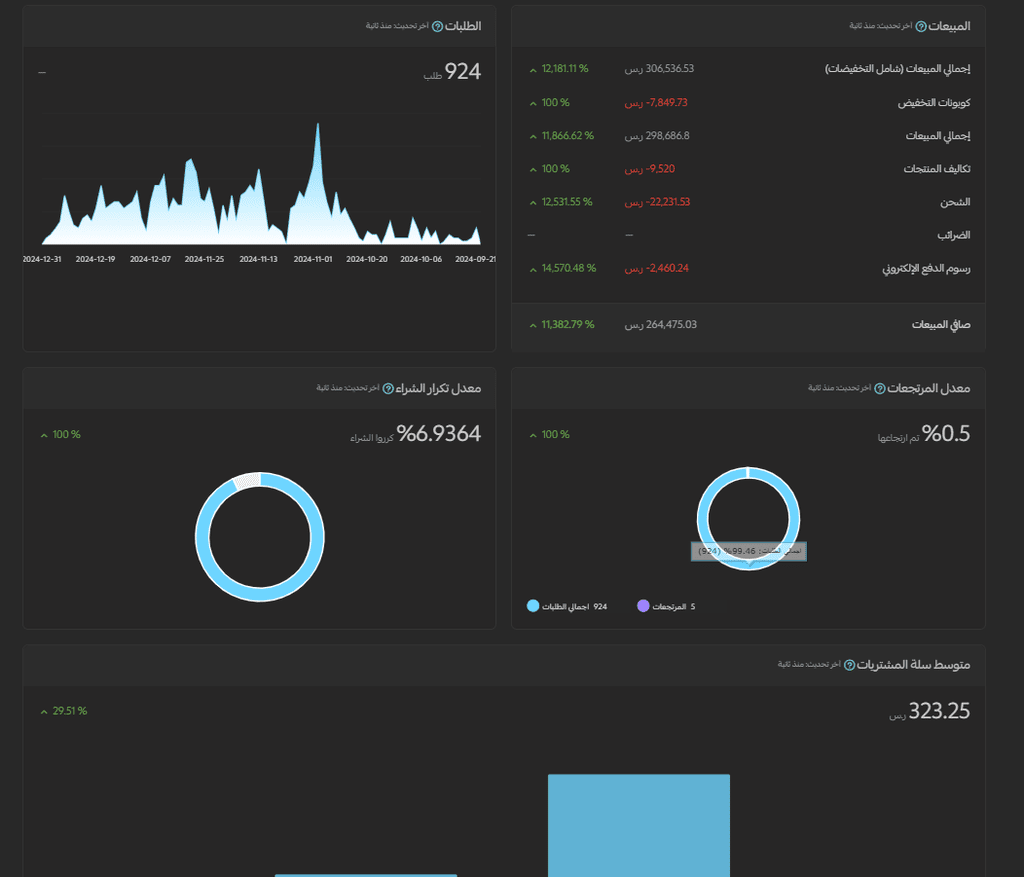Click the 2024-12-07 axis date

click(150, 259)
